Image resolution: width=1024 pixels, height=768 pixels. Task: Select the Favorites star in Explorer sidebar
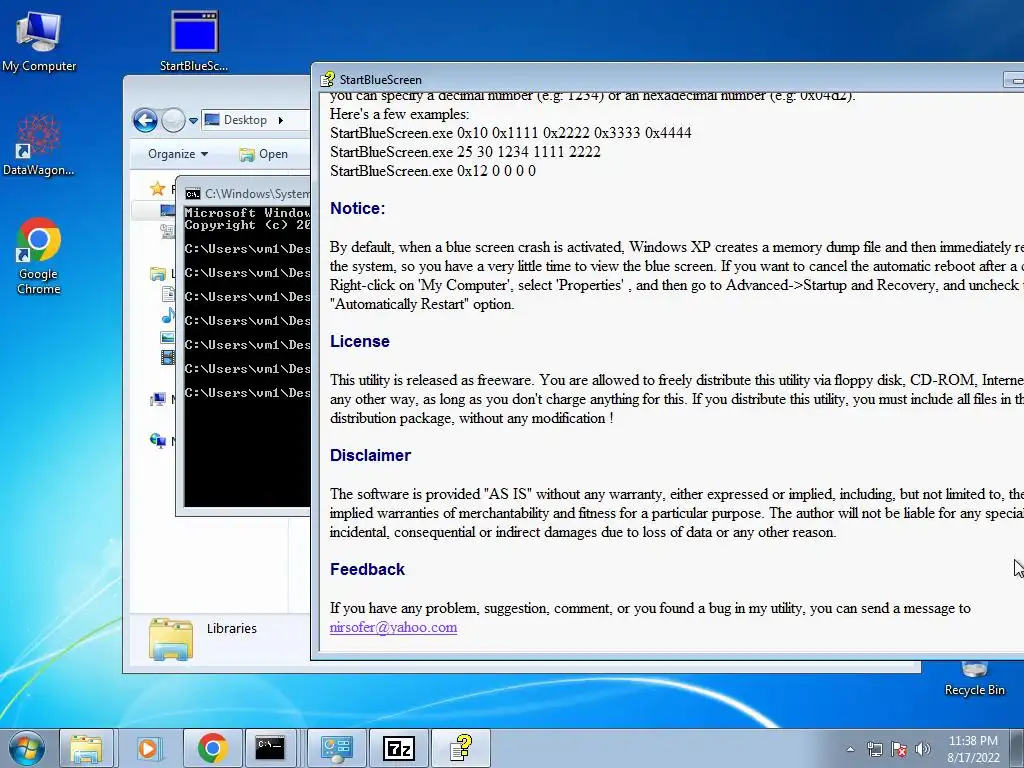click(157, 189)
